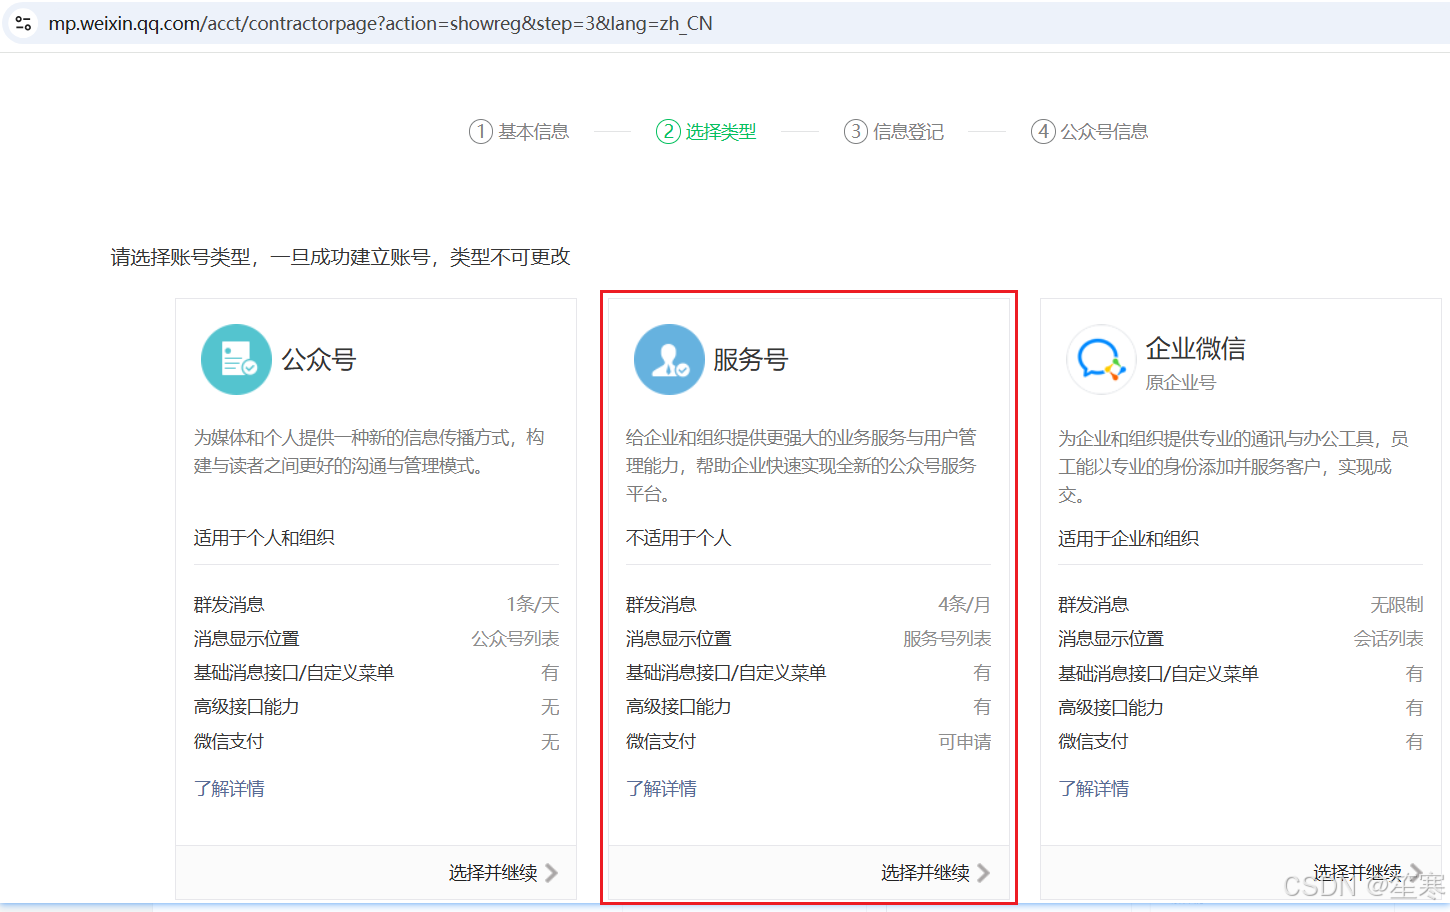Open 了解详情 link in 服务号 card
Image resolution: width=1450 pixels, height=912 pixels.
[x=661, y=789]
